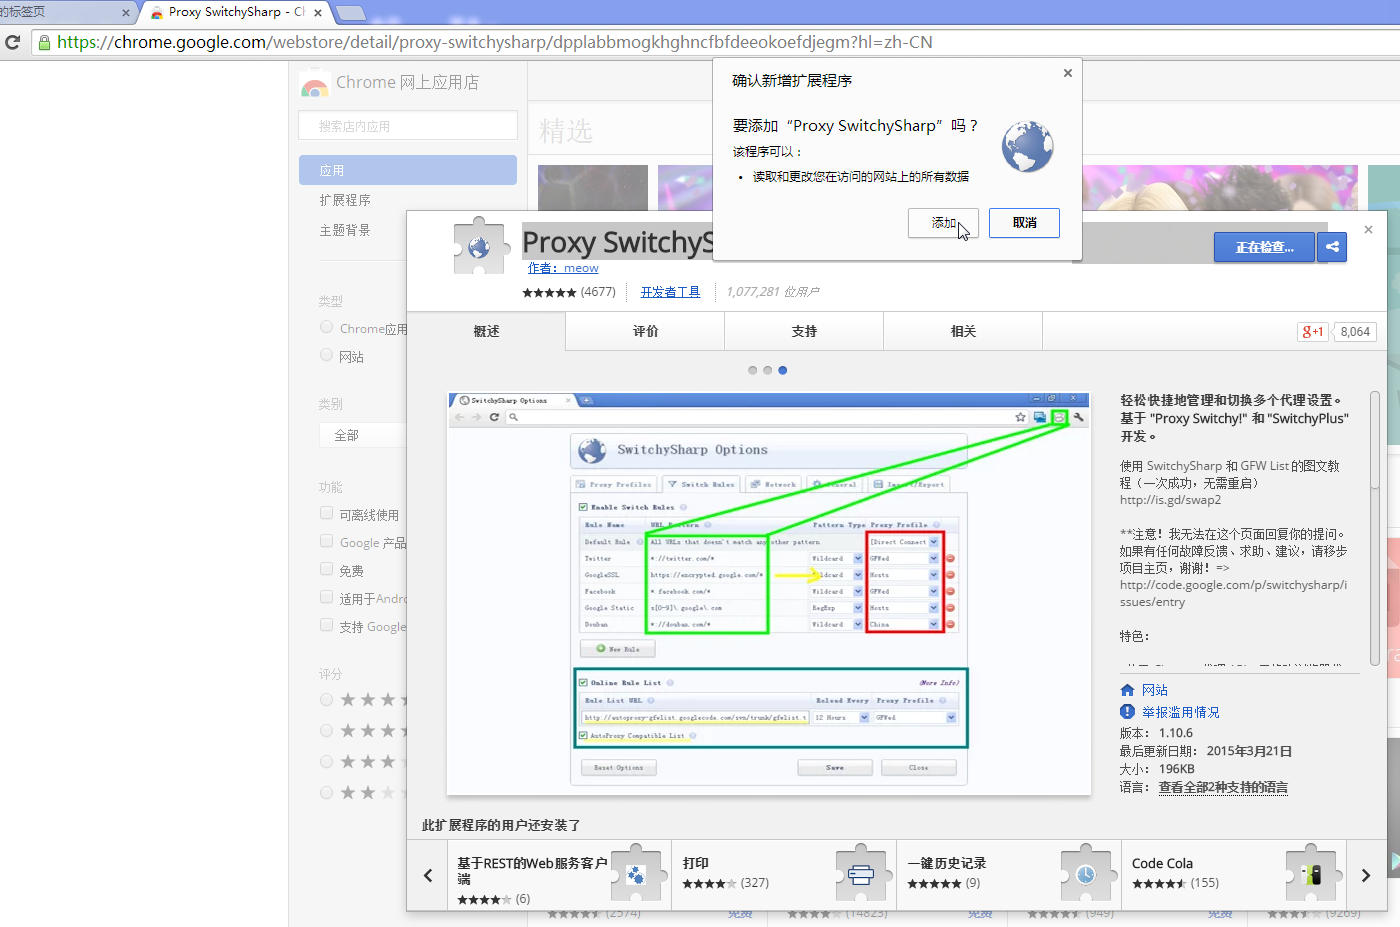Check the 免费 filter checkbox

[x=326, y=569]
